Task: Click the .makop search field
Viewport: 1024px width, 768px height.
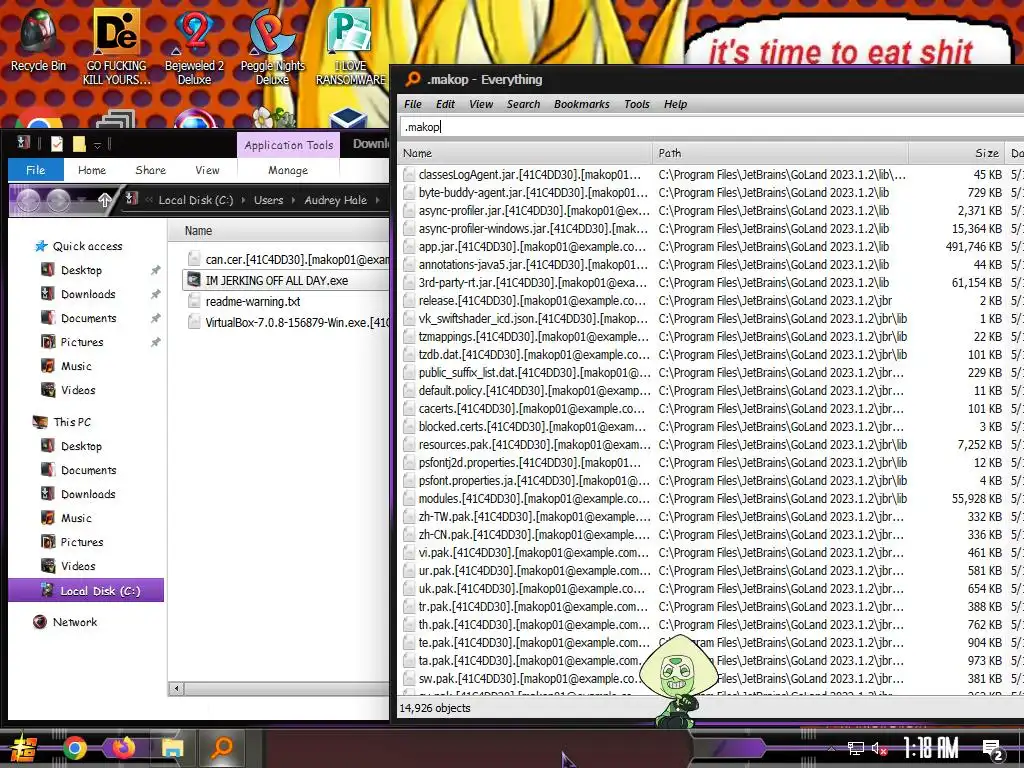Action: click(x=711, y=127)
